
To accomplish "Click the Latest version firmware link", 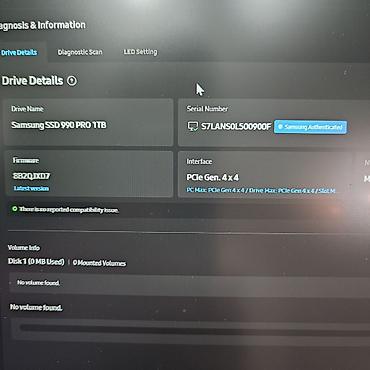I will (x=31, y=188).
